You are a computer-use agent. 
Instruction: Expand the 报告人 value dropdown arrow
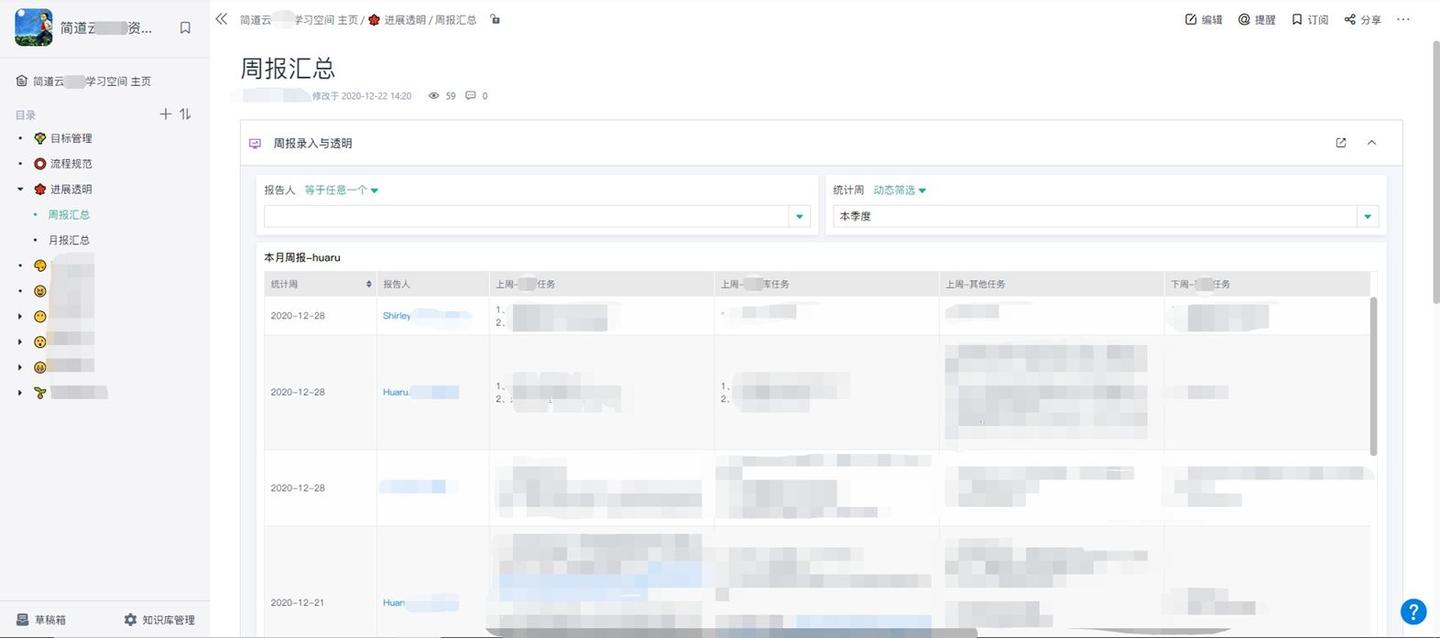click(x=800, y=216)
